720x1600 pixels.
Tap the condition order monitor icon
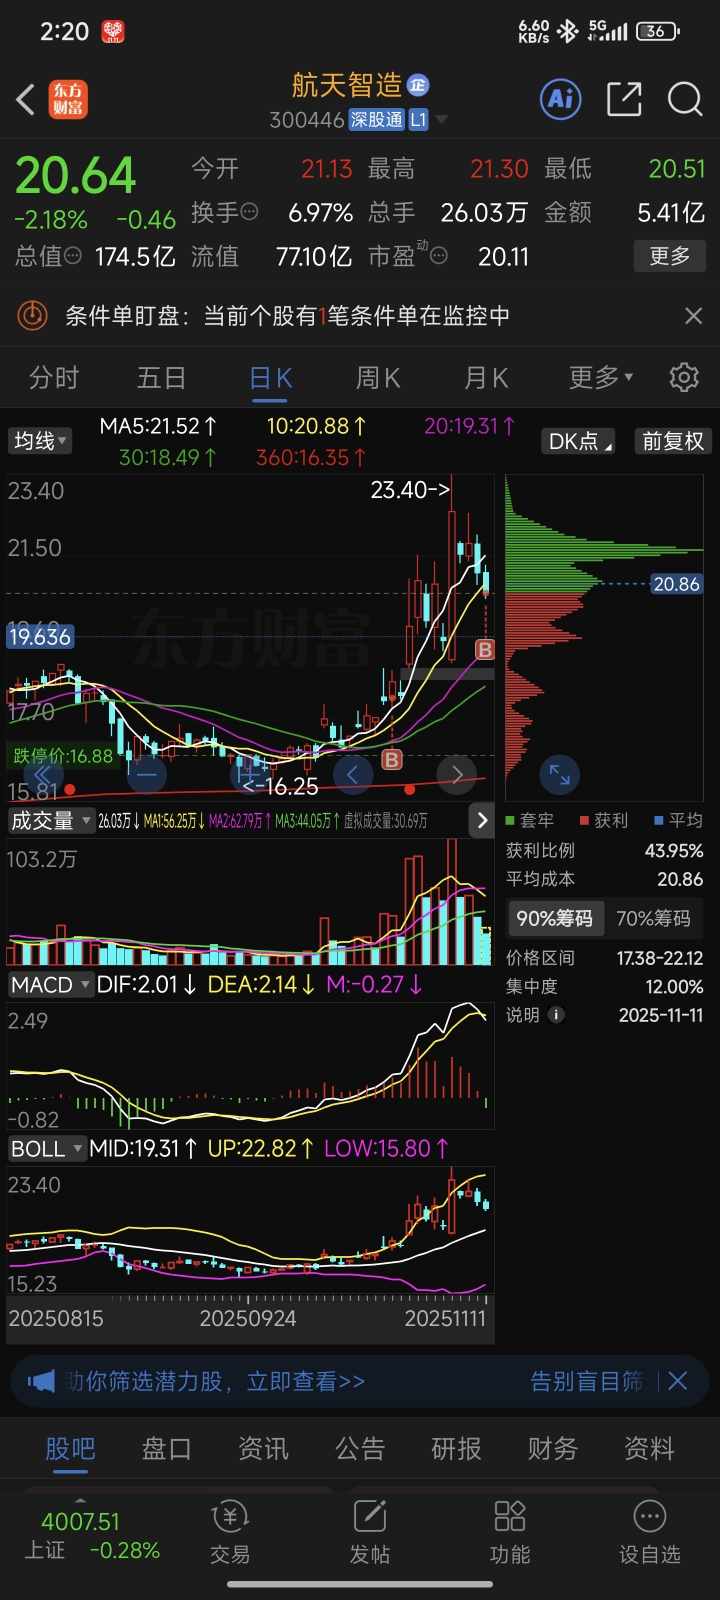[33, 316]
